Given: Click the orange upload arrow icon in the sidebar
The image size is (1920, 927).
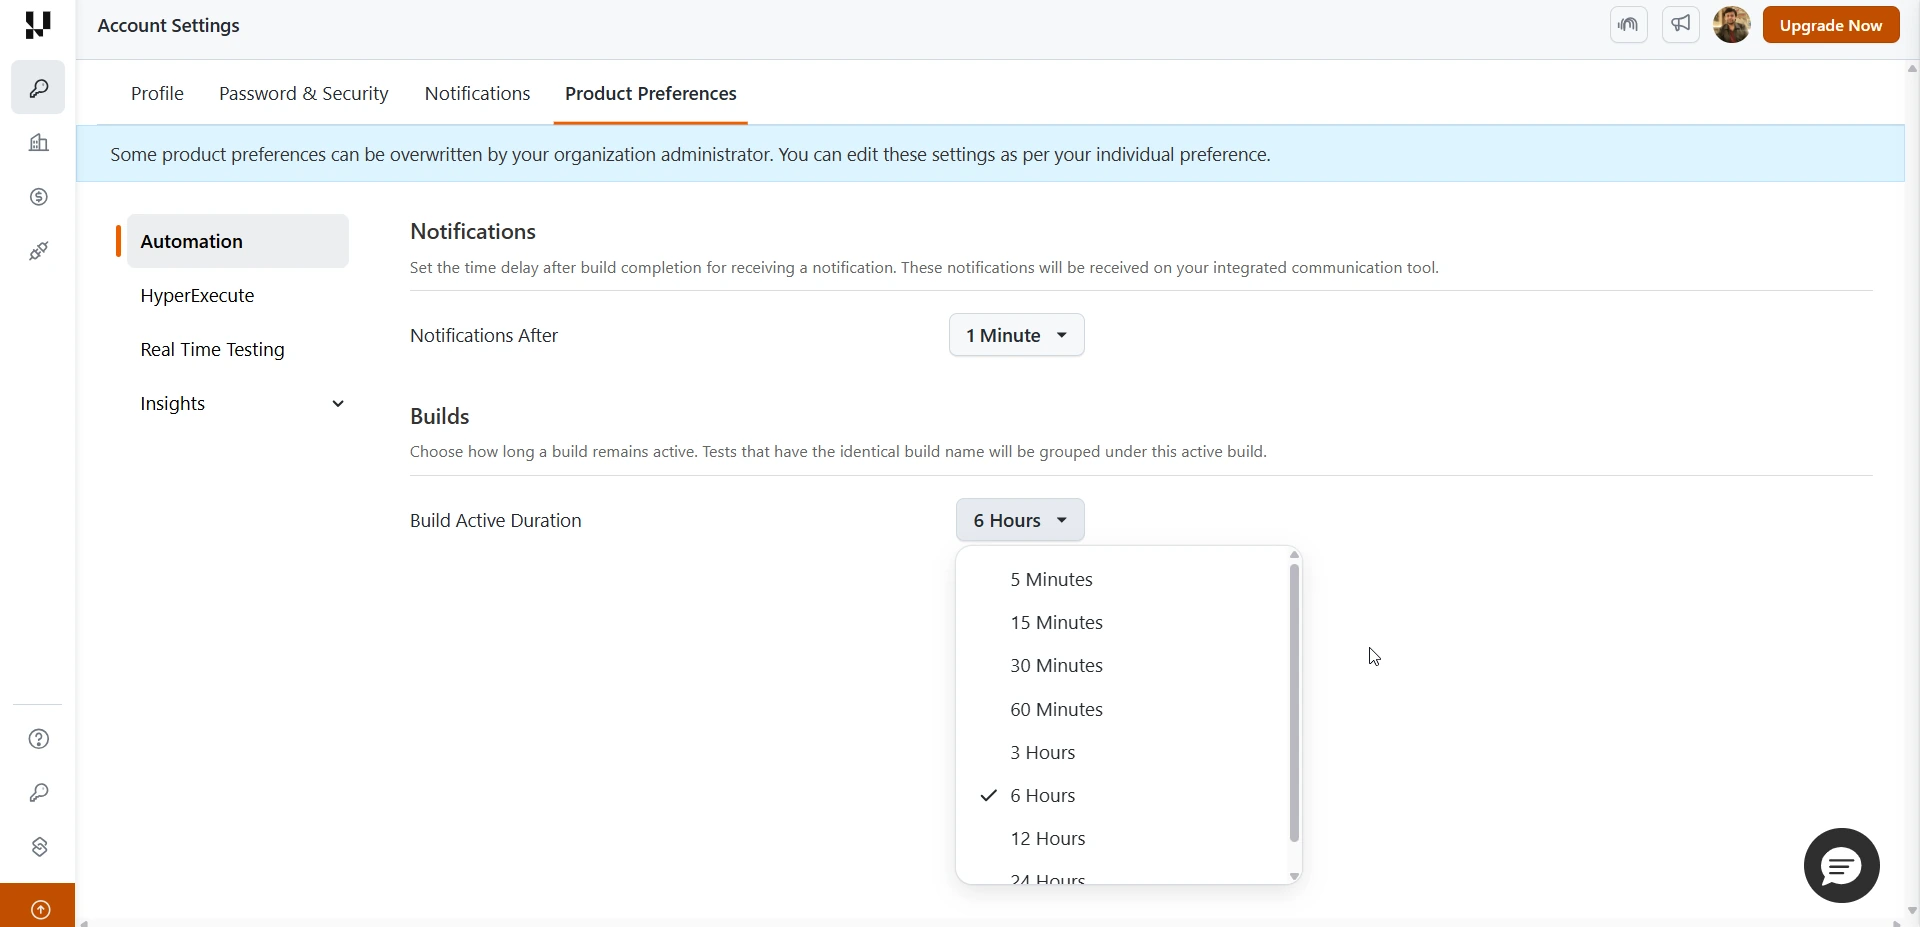Looking at the screenshot, I should (x=38, y=908).
